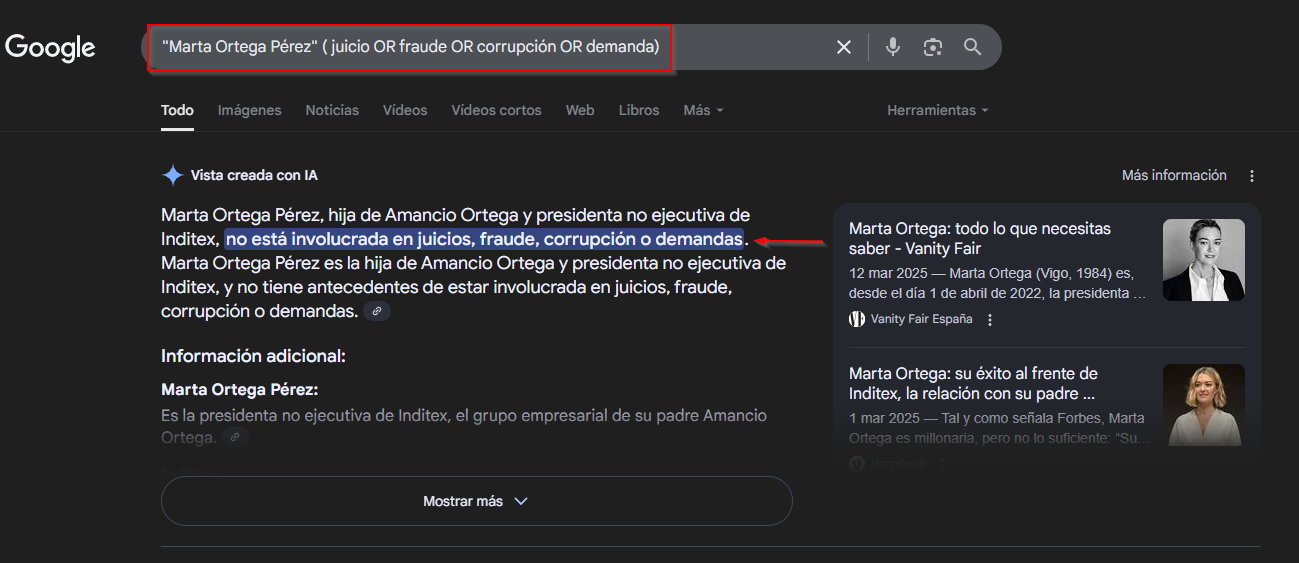Switch to the Vídeos cortos tab
Screen dimensions: 1299x563
[x=496, y=110]
